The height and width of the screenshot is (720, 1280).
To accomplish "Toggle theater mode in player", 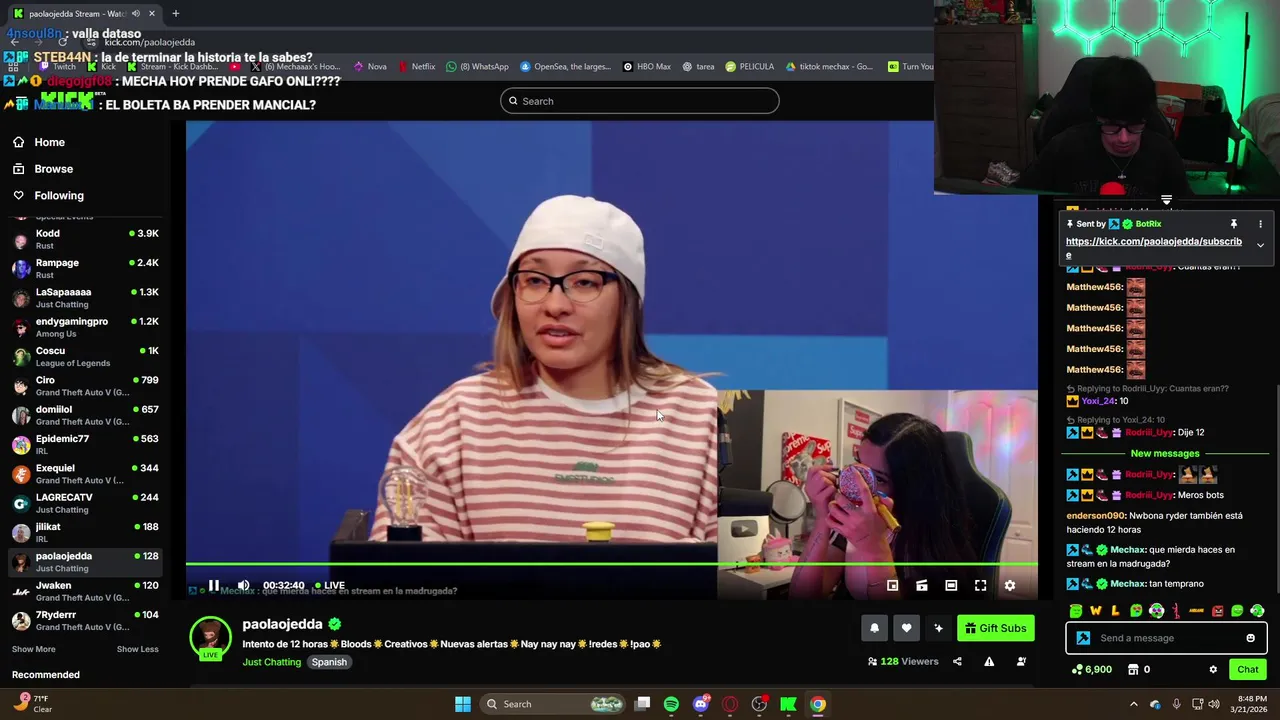I will coord(951,586).
